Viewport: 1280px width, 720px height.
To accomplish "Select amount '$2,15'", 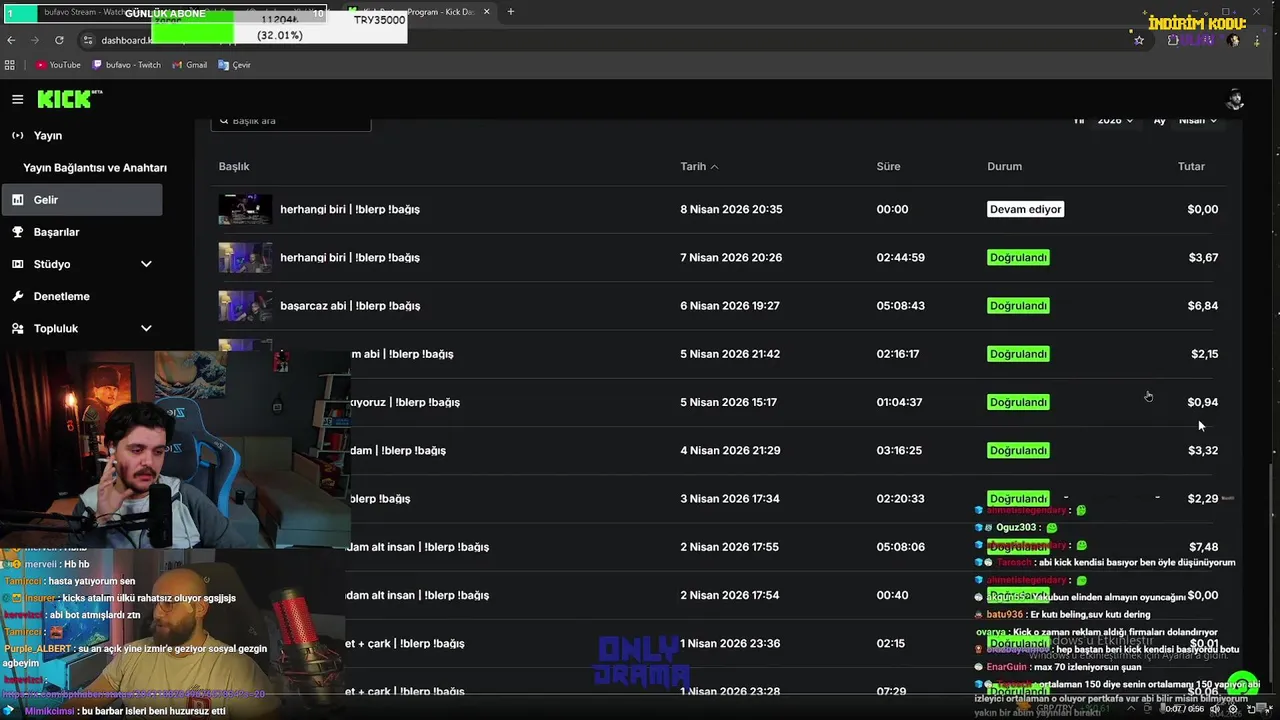I will 1204,354.
